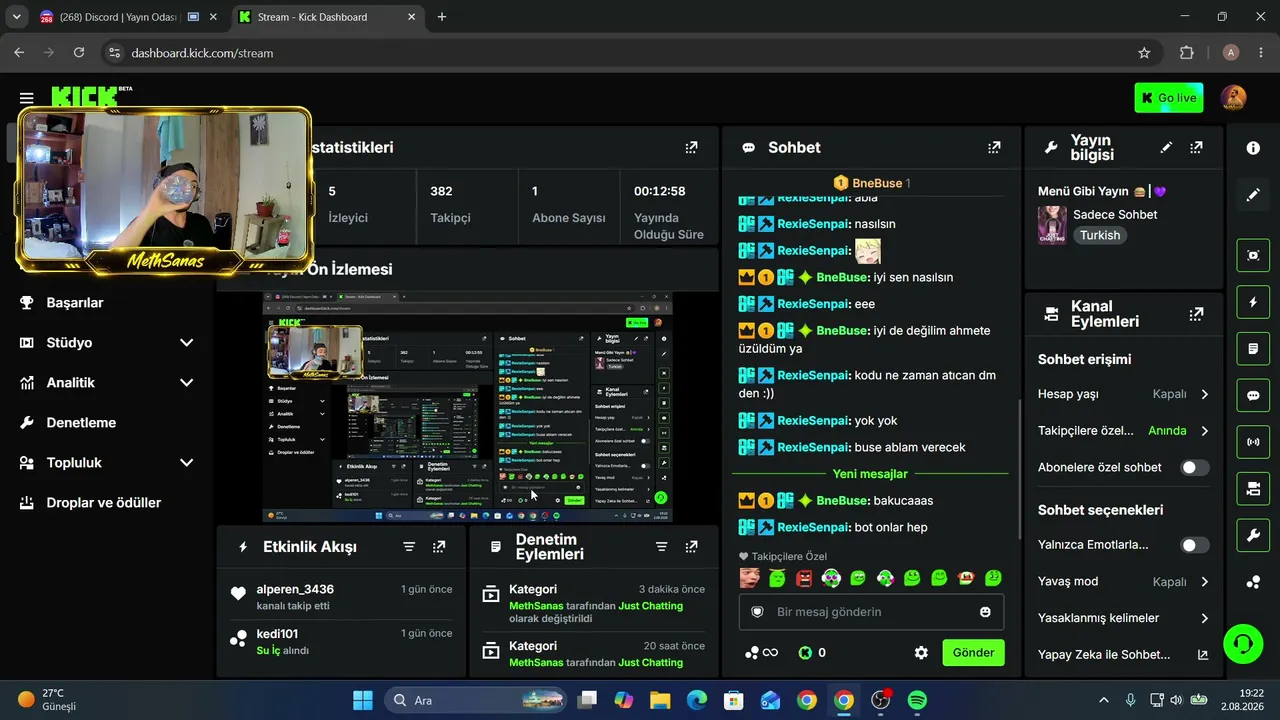Open the hamburger navigation menu

click(x=26, y=98)
